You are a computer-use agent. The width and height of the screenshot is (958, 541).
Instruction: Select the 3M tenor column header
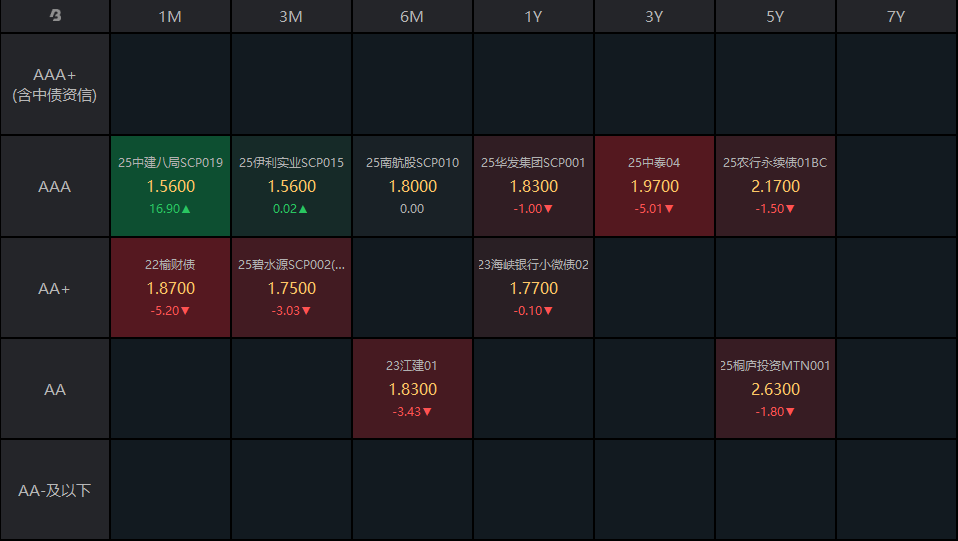pos(291,17)
